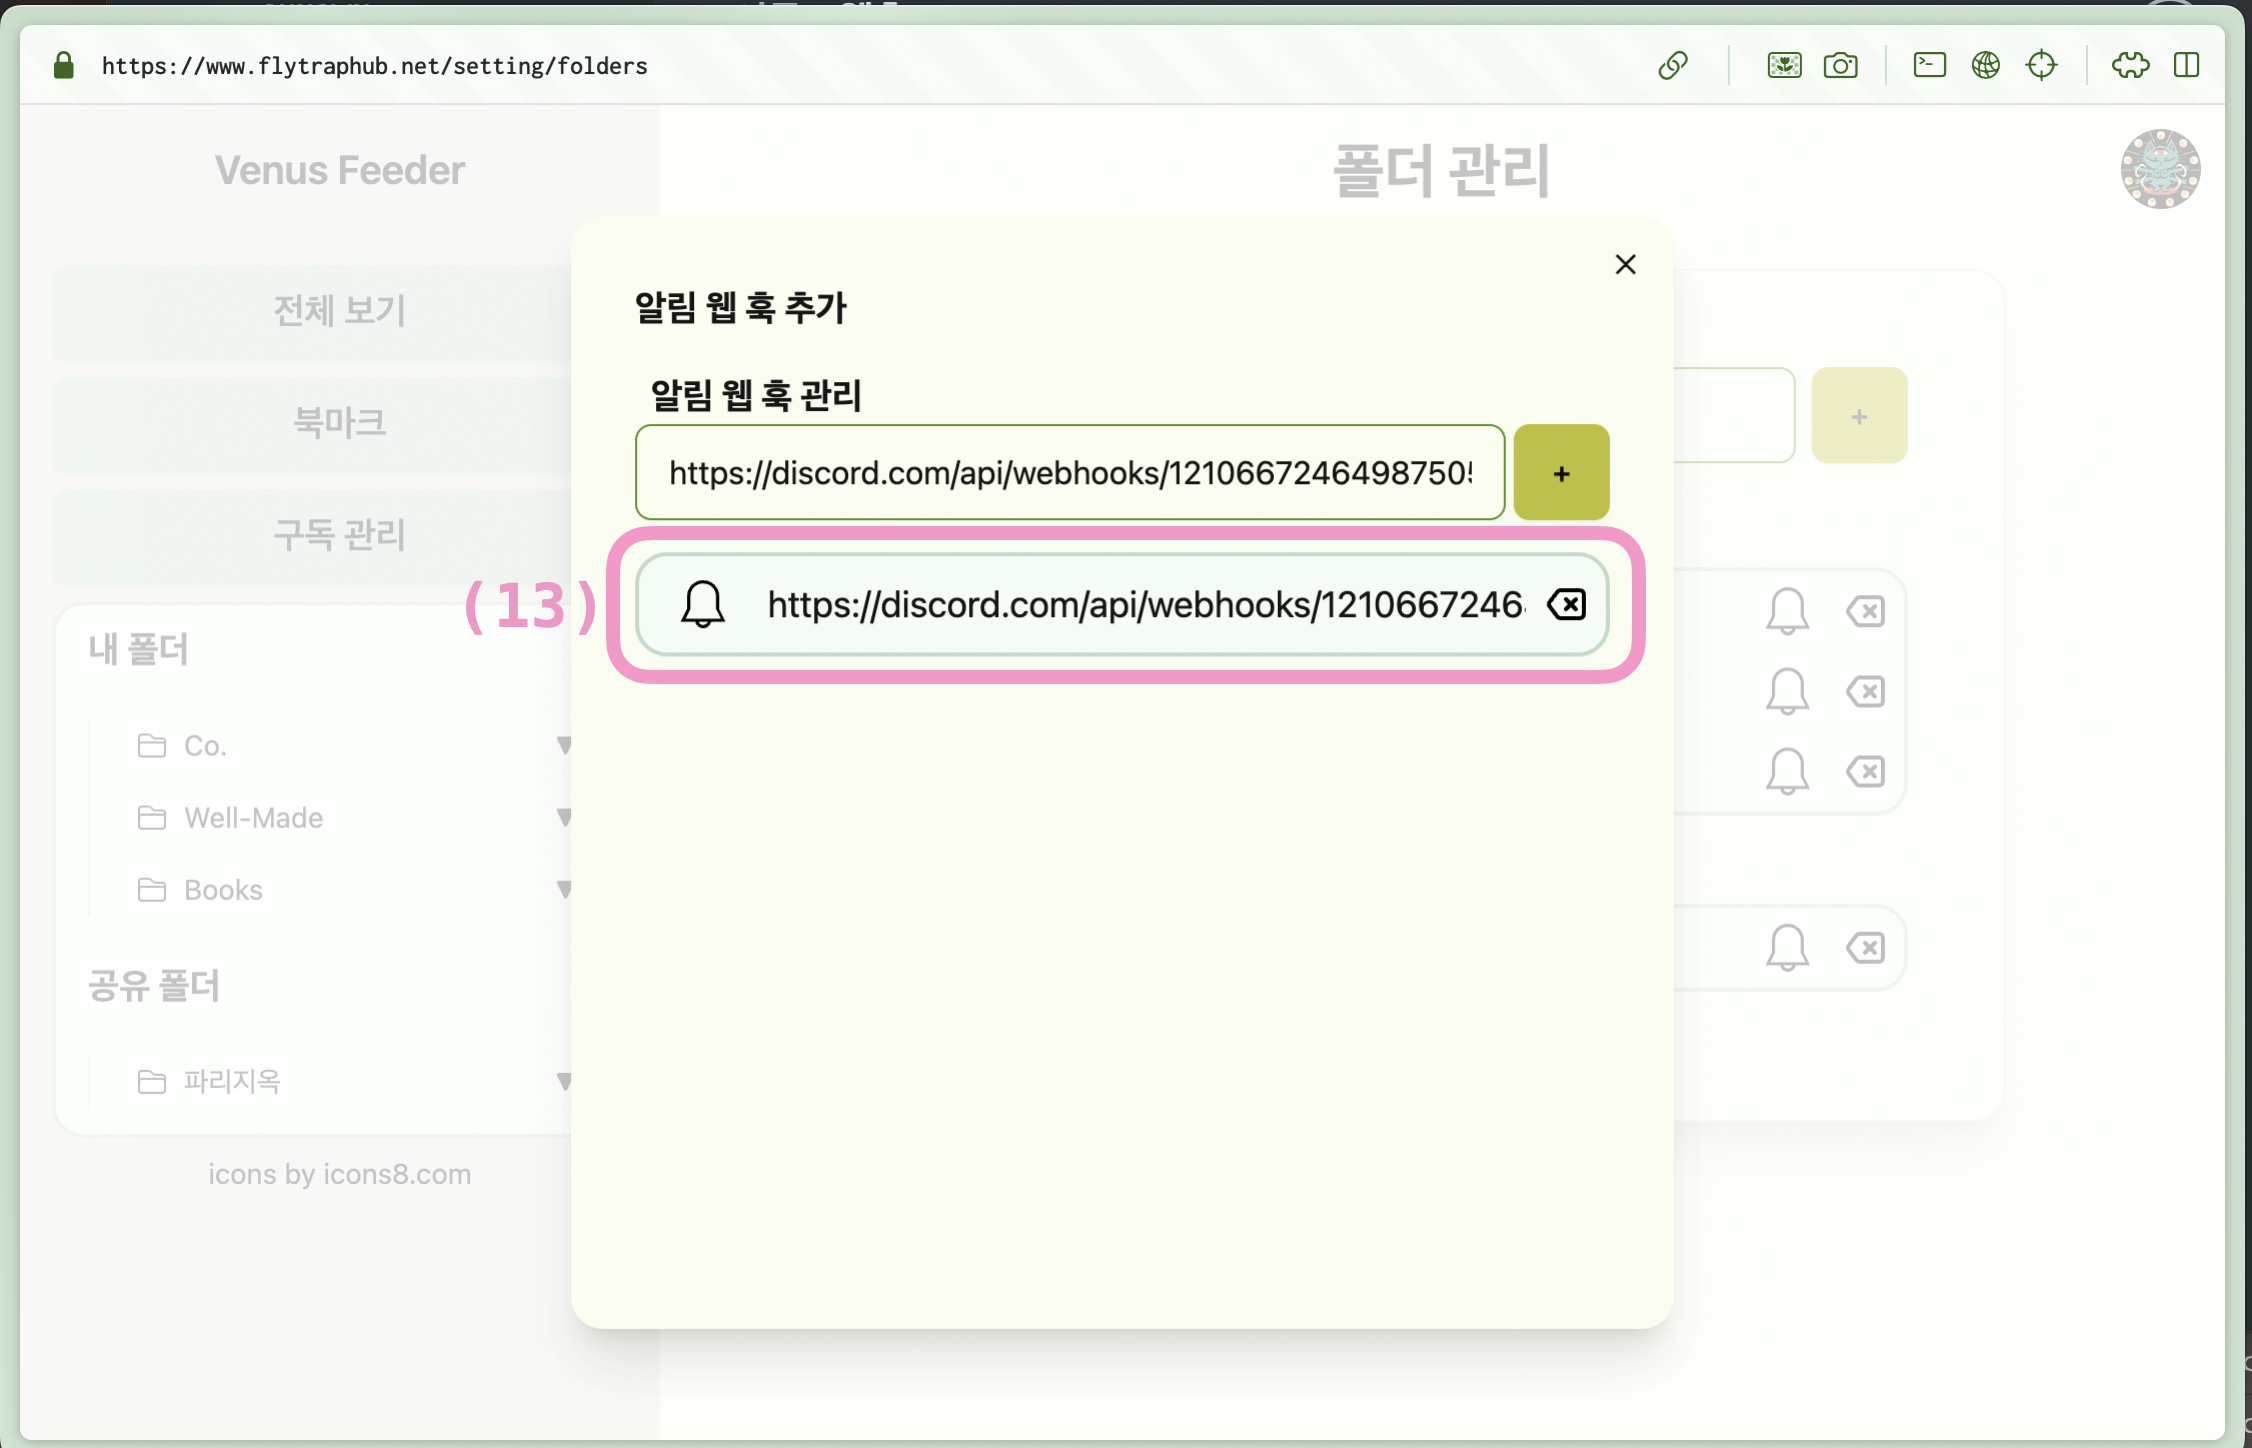
Task: Open the extensions puzzle icon
Action: pyautogui.click(x=2130, y=66)
